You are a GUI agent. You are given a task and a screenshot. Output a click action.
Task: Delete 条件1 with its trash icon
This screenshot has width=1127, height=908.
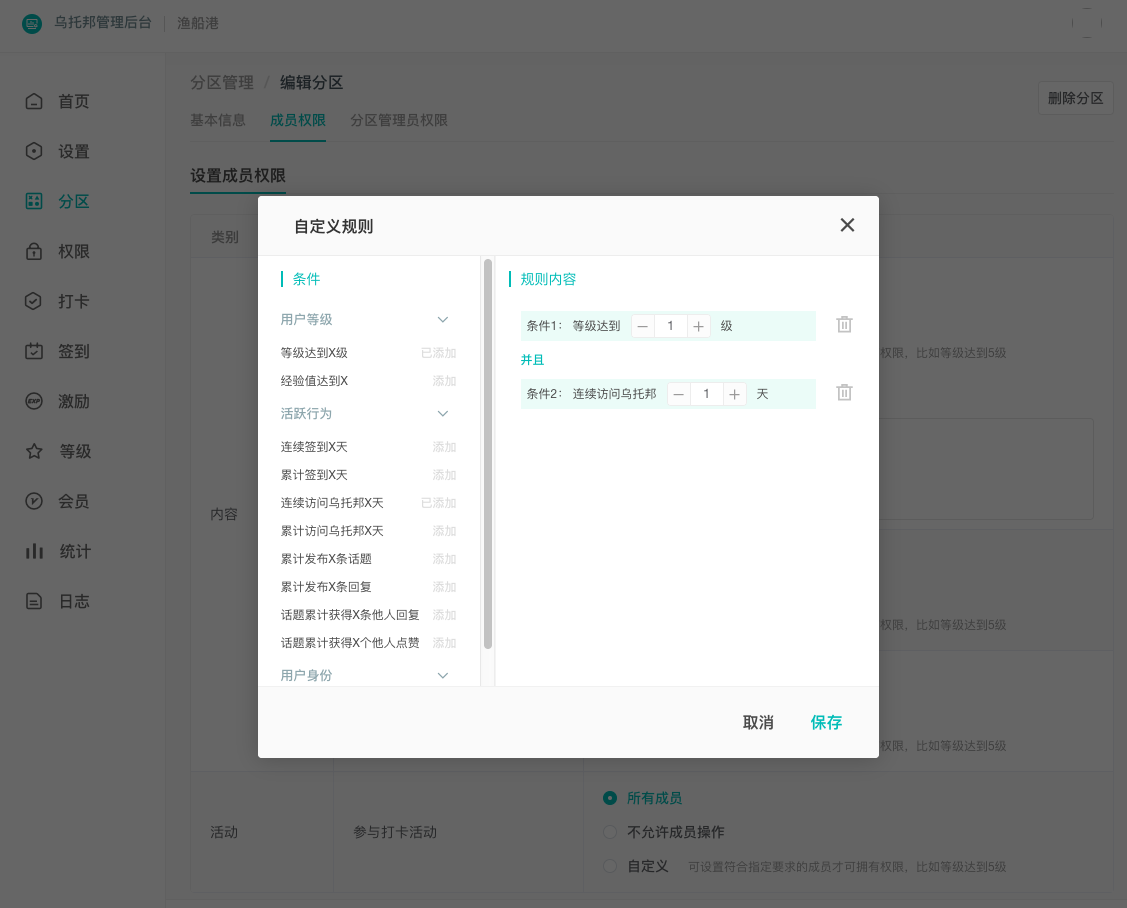845,325
